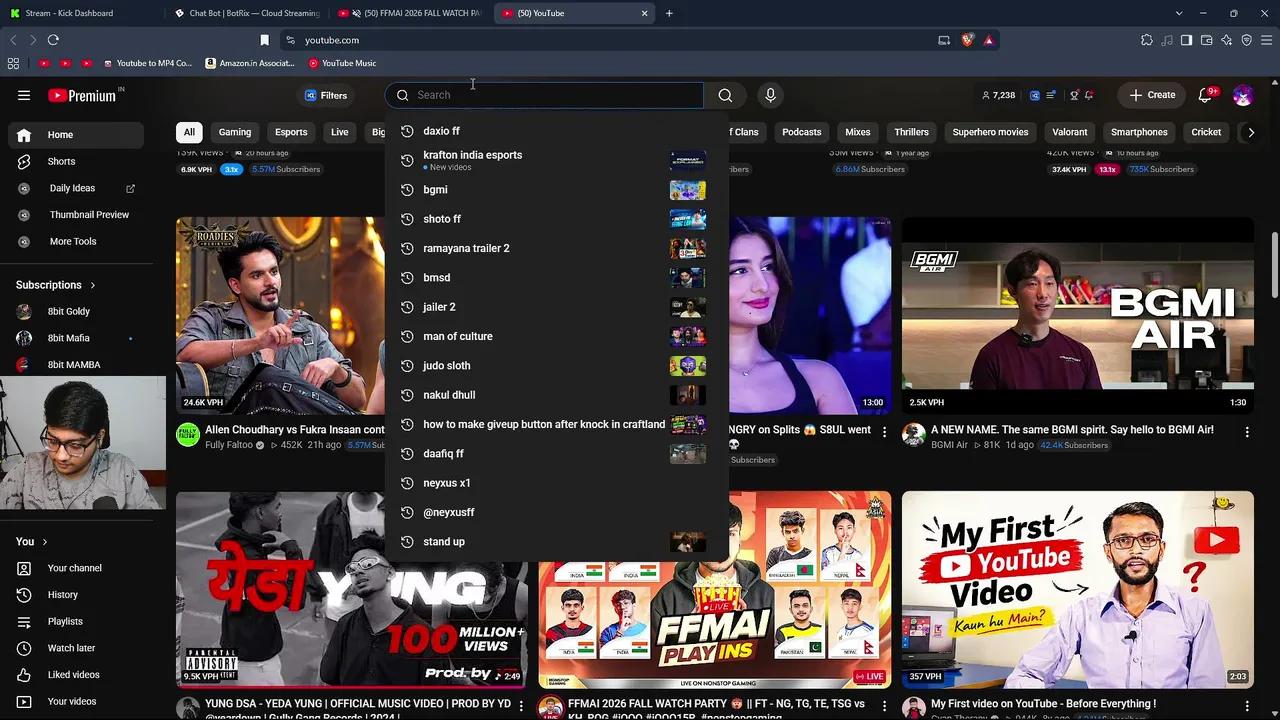1280x720 pixels.
Task: Reload the current page
Action: point(53,40)
